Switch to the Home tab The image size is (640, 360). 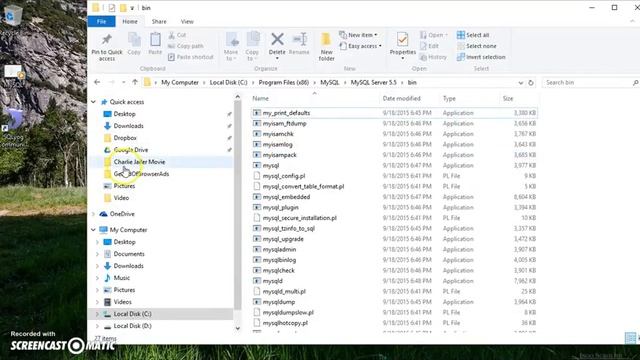point(130,22)
